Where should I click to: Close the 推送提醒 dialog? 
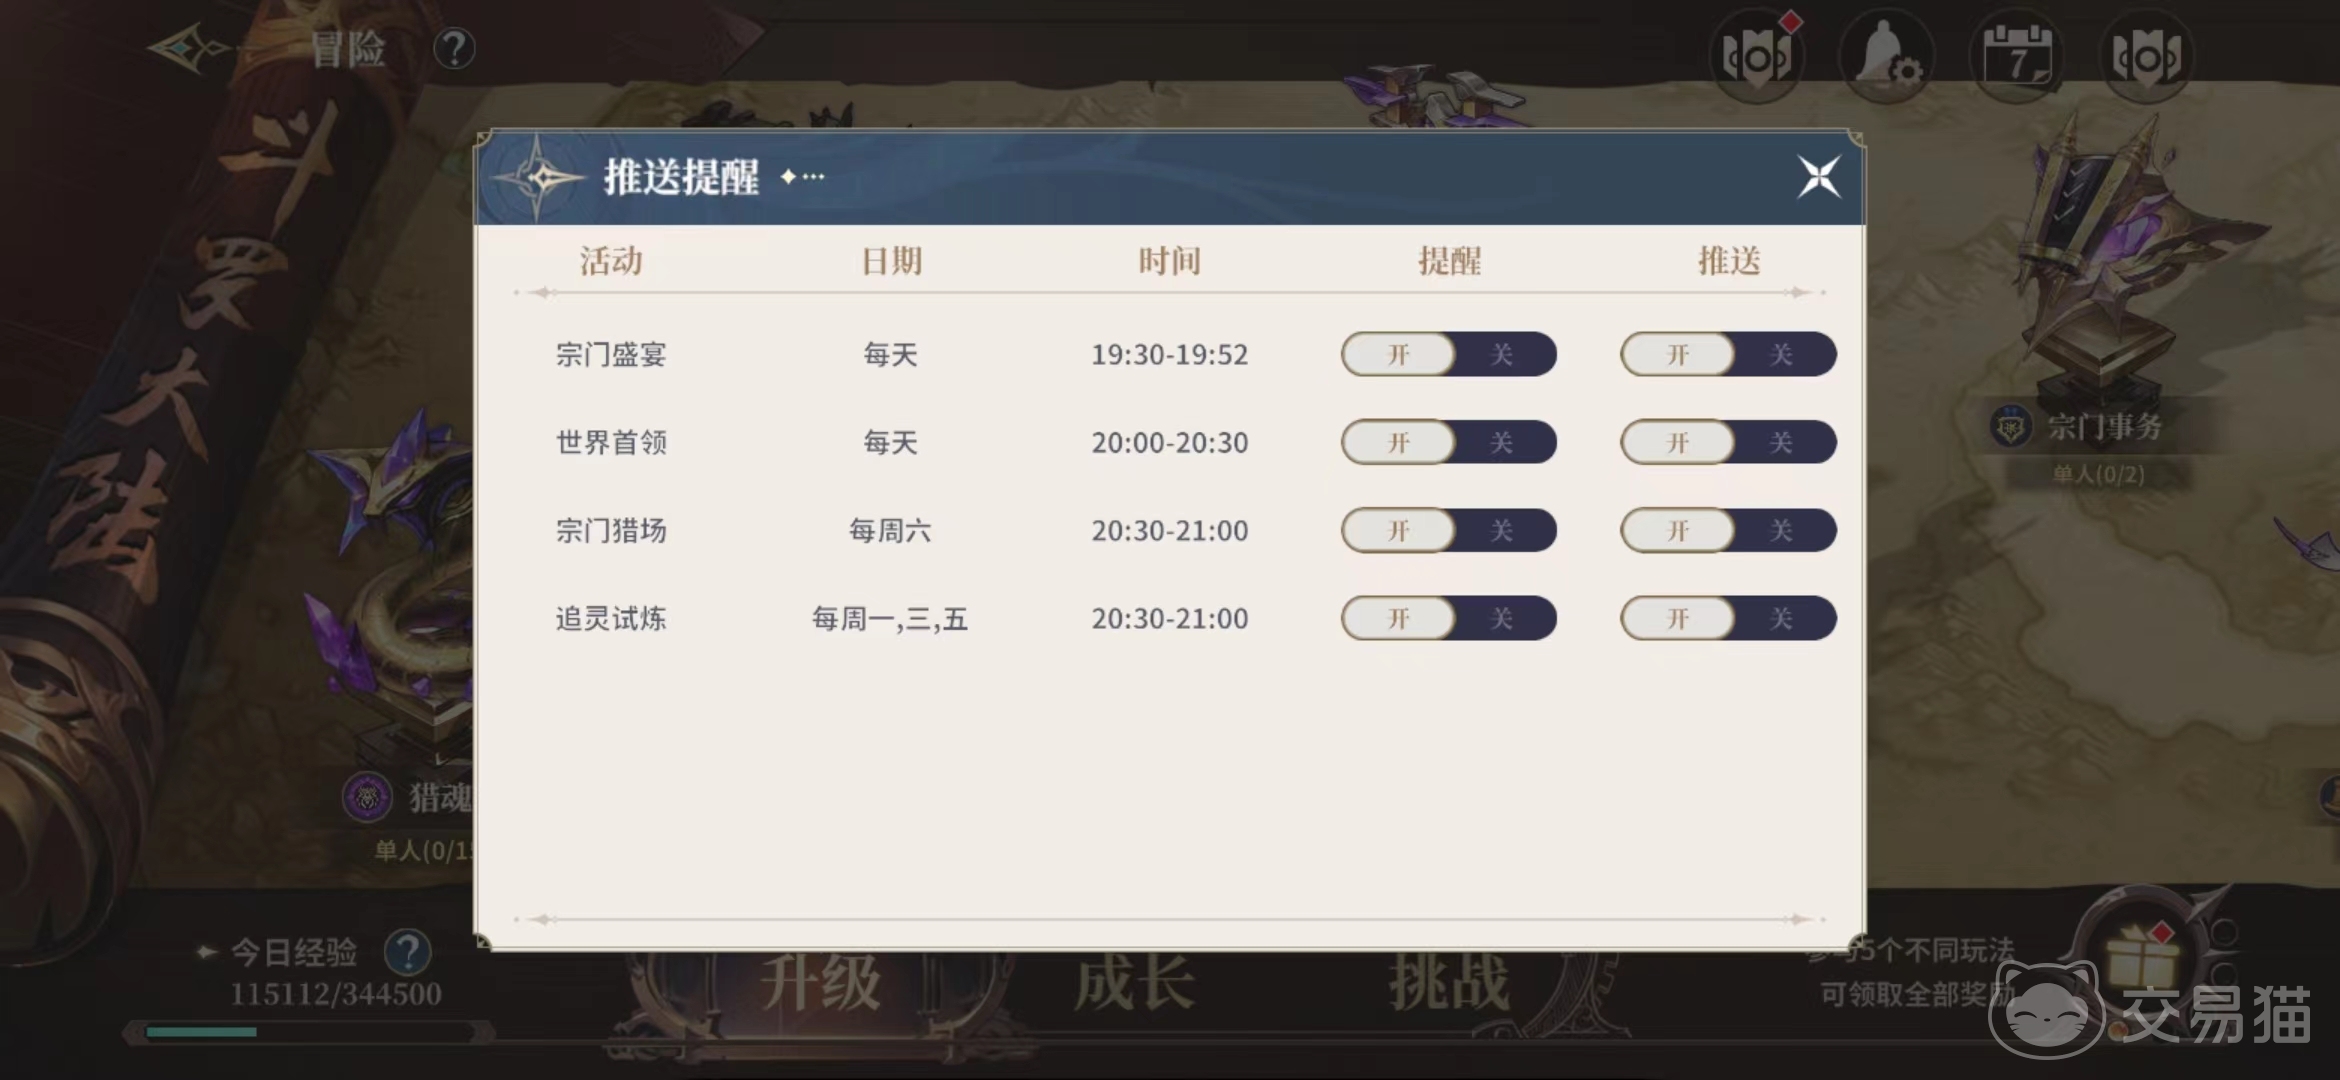1818,178
